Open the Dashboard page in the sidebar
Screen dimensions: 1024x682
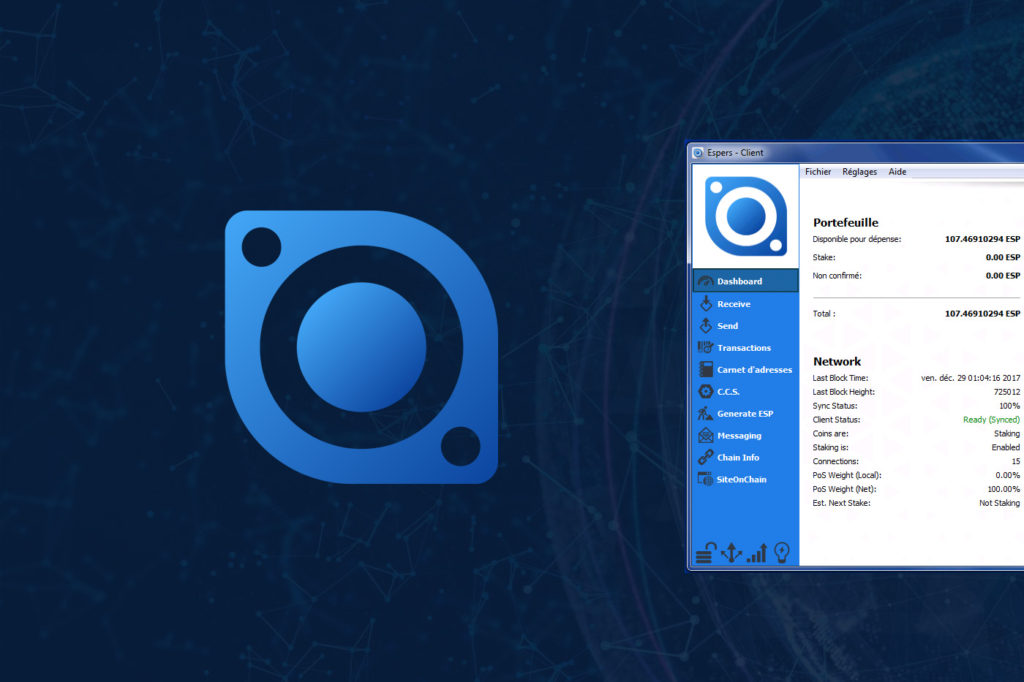click(745, 281)
